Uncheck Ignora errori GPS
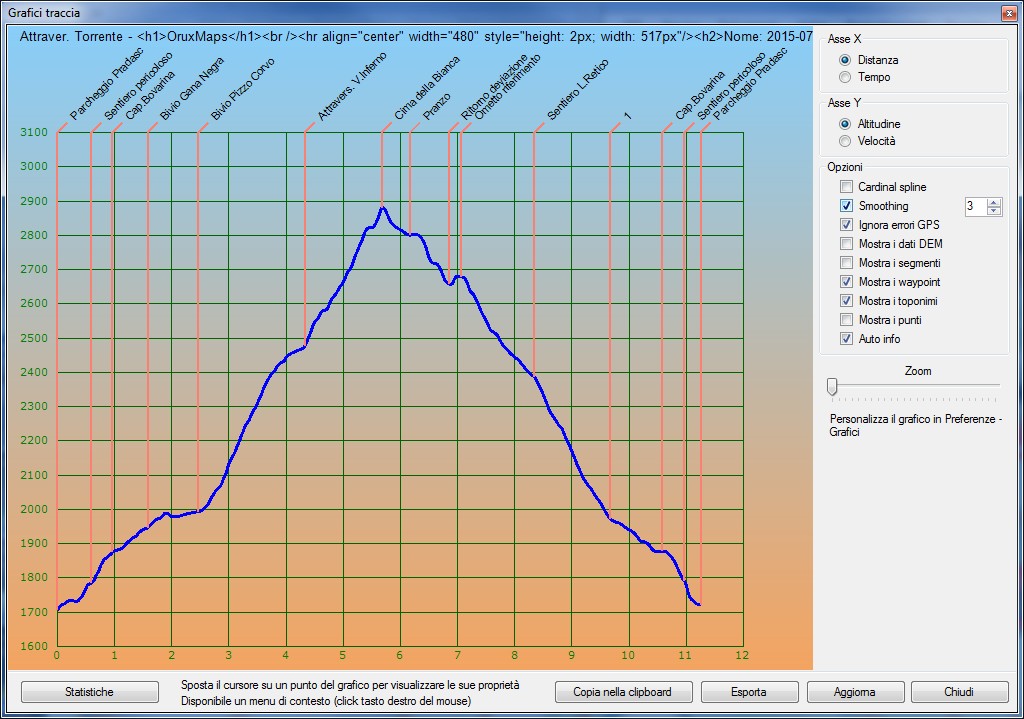 [847, 225]
